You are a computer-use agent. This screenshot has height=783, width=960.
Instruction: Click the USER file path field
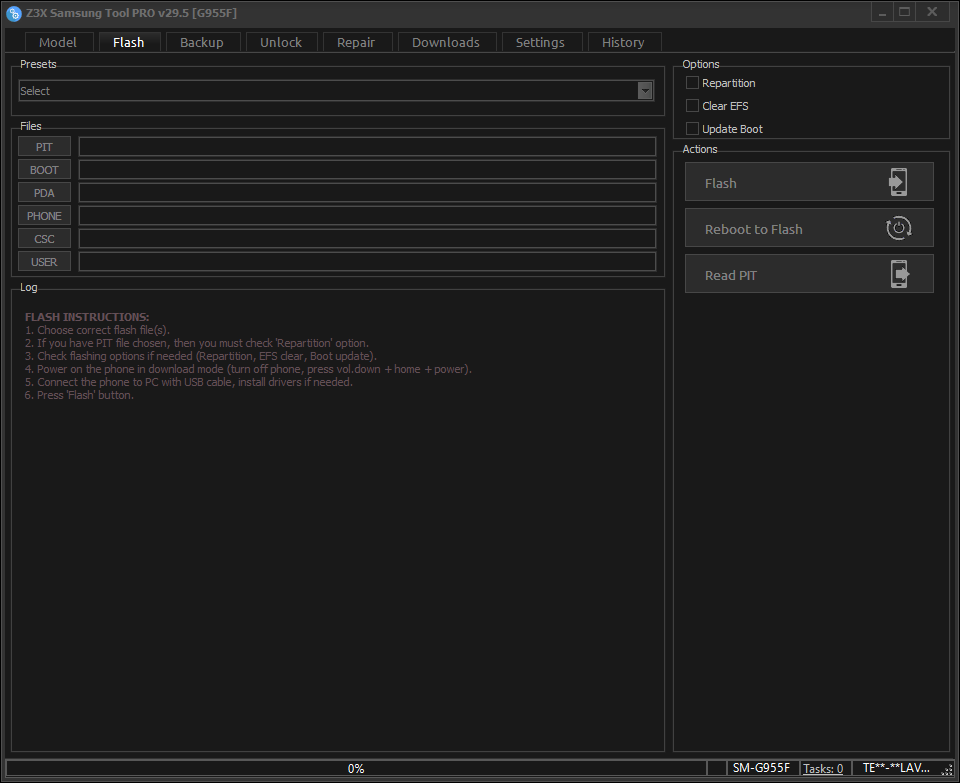[x=367, y=261]
